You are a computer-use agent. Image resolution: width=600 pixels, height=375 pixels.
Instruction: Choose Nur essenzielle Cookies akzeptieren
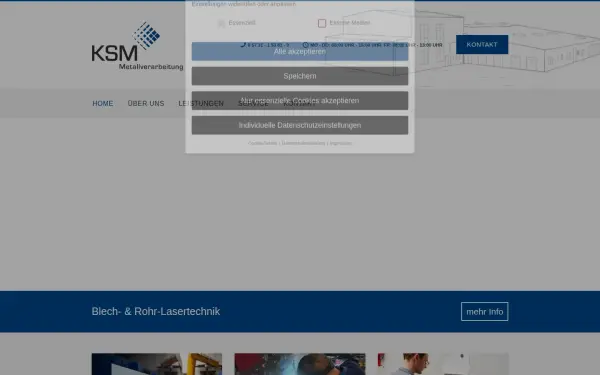[300, 101]
